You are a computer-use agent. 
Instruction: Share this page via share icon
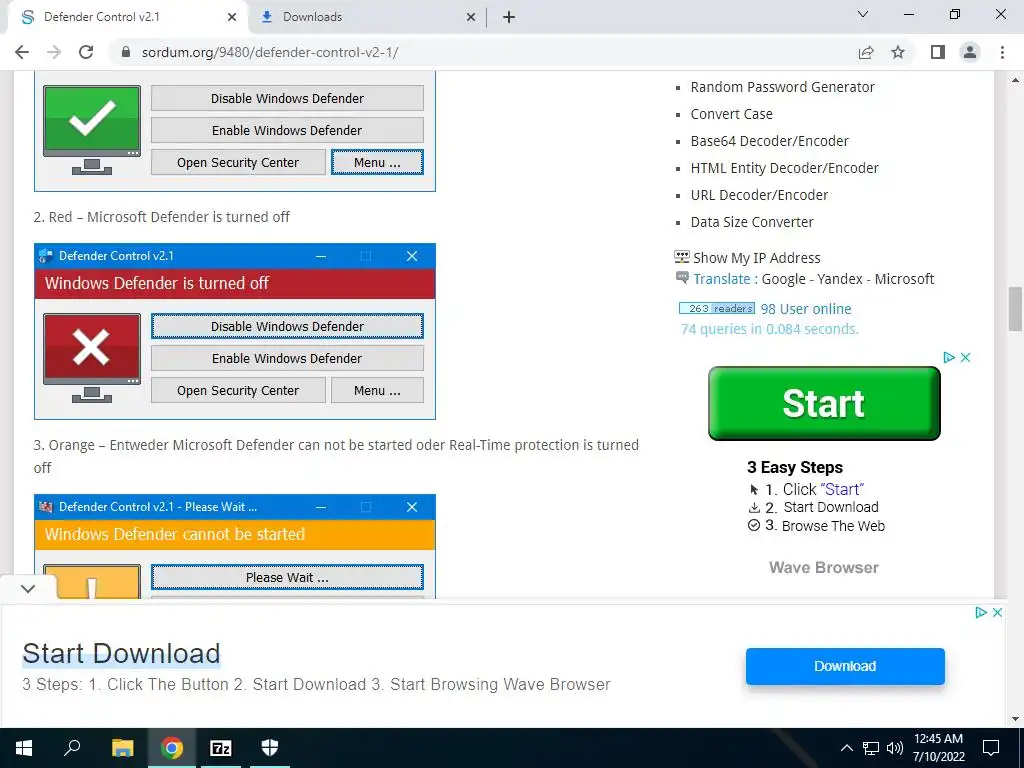[x=866, y=52]
